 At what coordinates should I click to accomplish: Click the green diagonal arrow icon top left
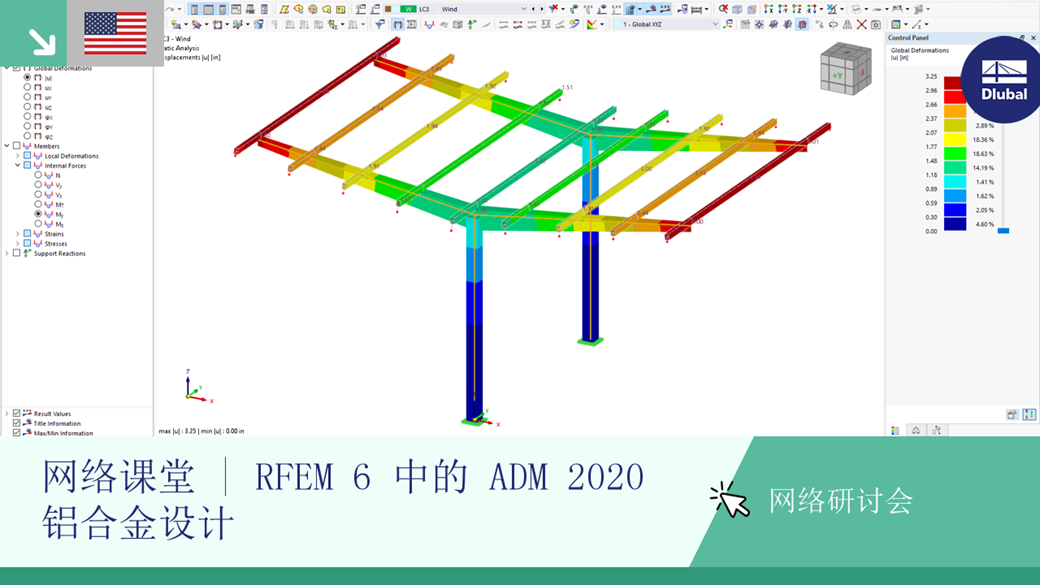[42, 41]
